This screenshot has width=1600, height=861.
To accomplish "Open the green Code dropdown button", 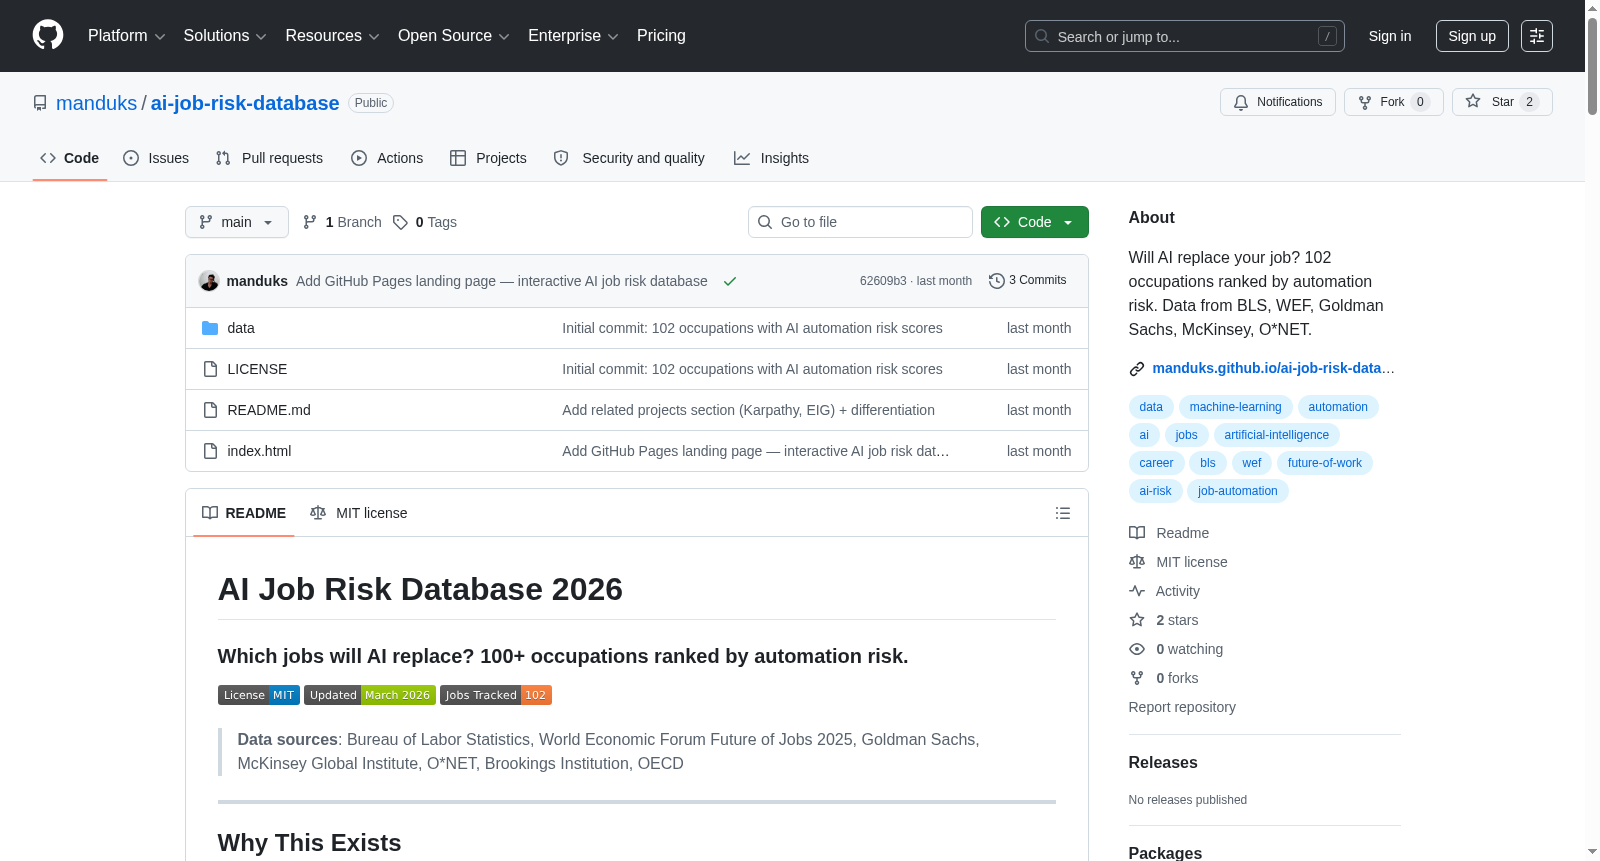I will (x=1035, y=222).
